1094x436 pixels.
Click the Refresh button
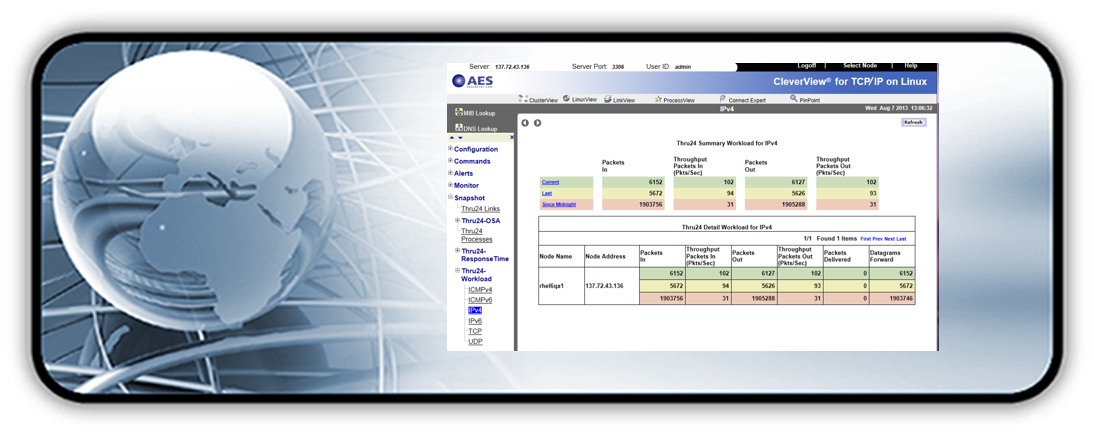pos(913,123)
